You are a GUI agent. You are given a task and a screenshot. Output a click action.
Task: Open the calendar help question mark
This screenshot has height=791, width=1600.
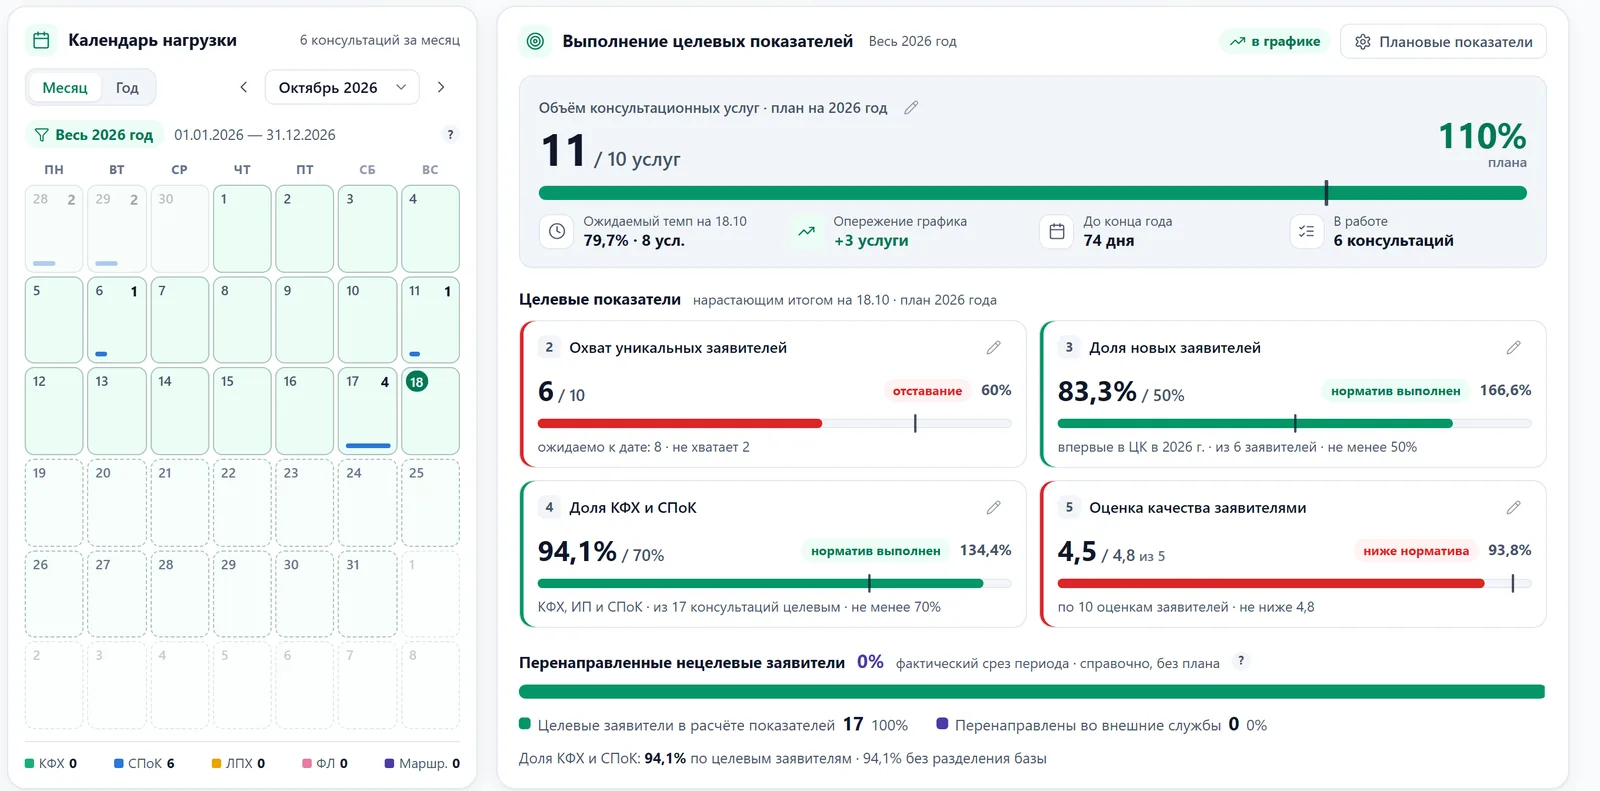coord(450,134)
